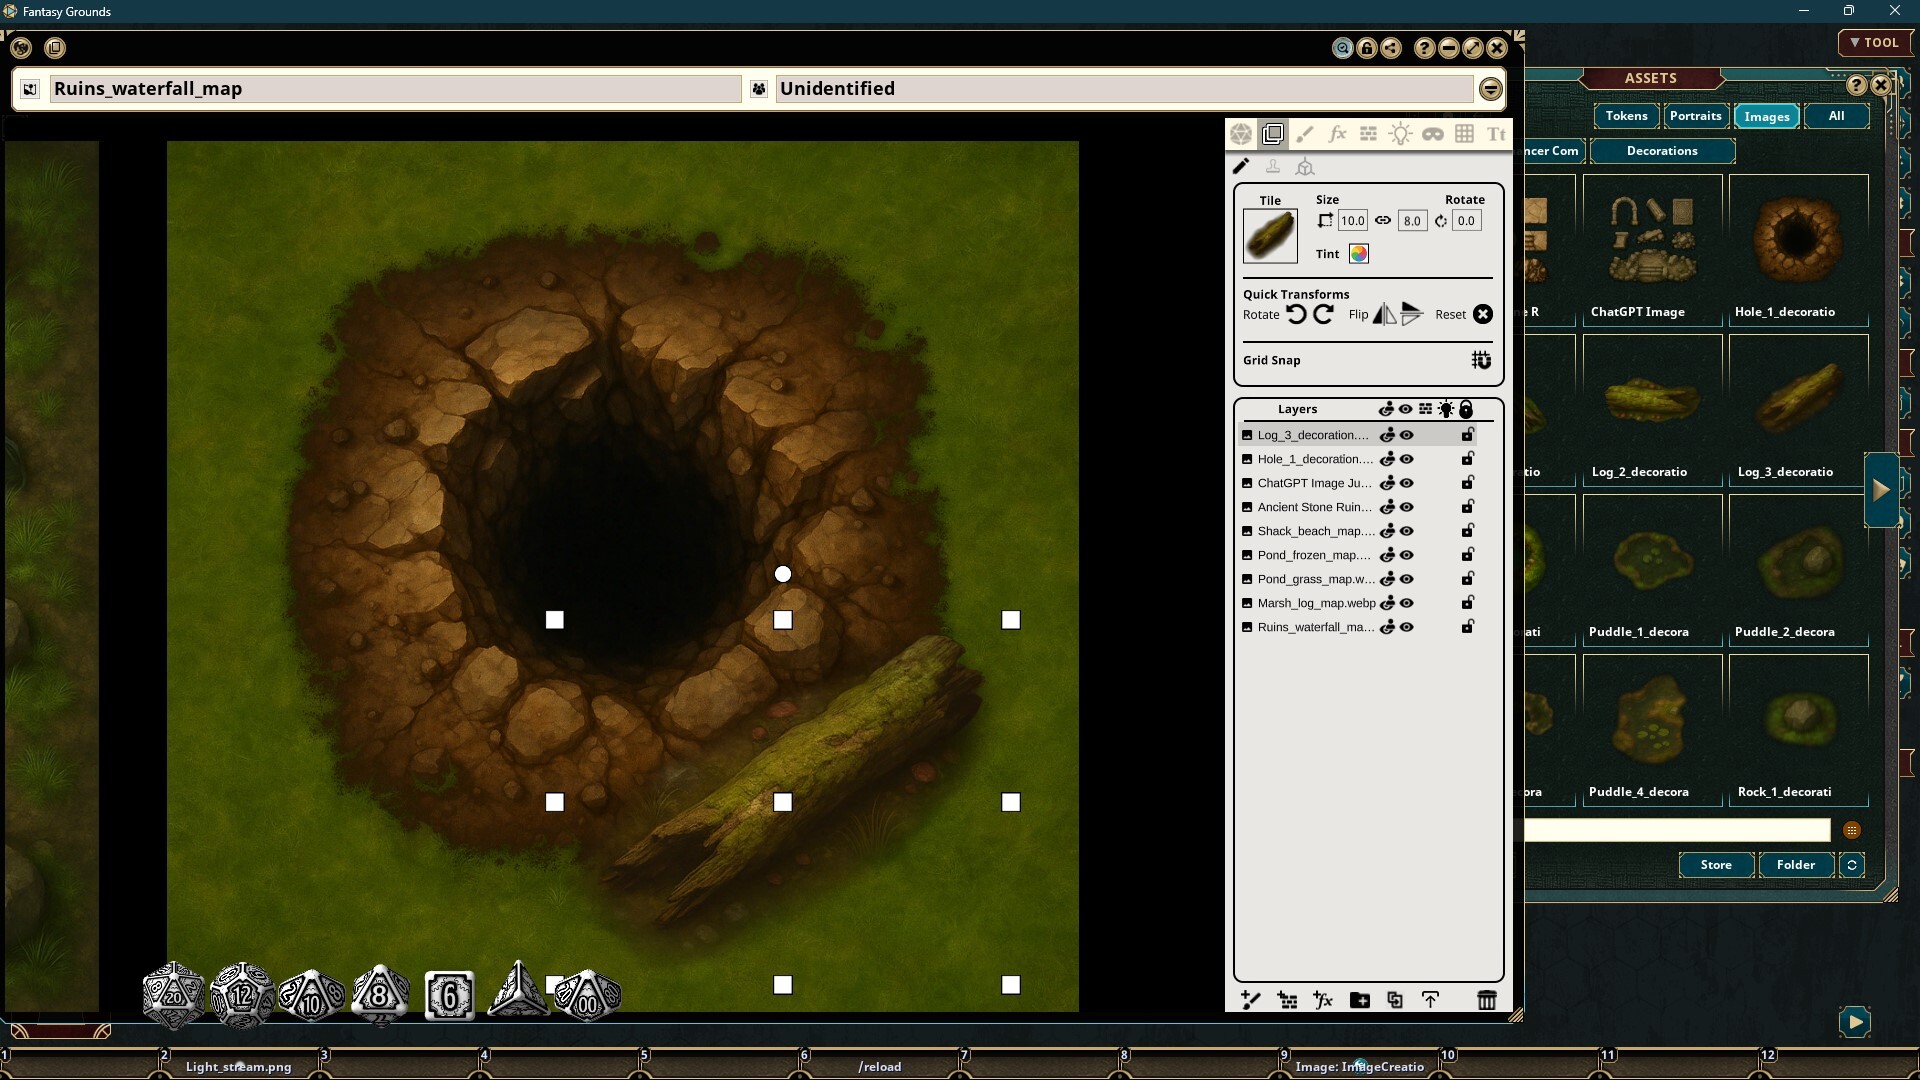This screenshot has width=1920, height=1080.
Task: Click the Store button
Action: (x=1715, y=865)
